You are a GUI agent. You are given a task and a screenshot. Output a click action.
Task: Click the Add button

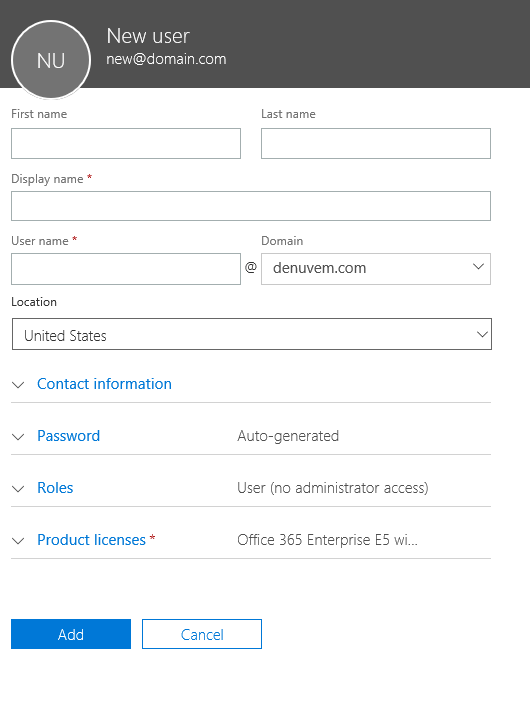pyautogui.click(x=71, y=634)
